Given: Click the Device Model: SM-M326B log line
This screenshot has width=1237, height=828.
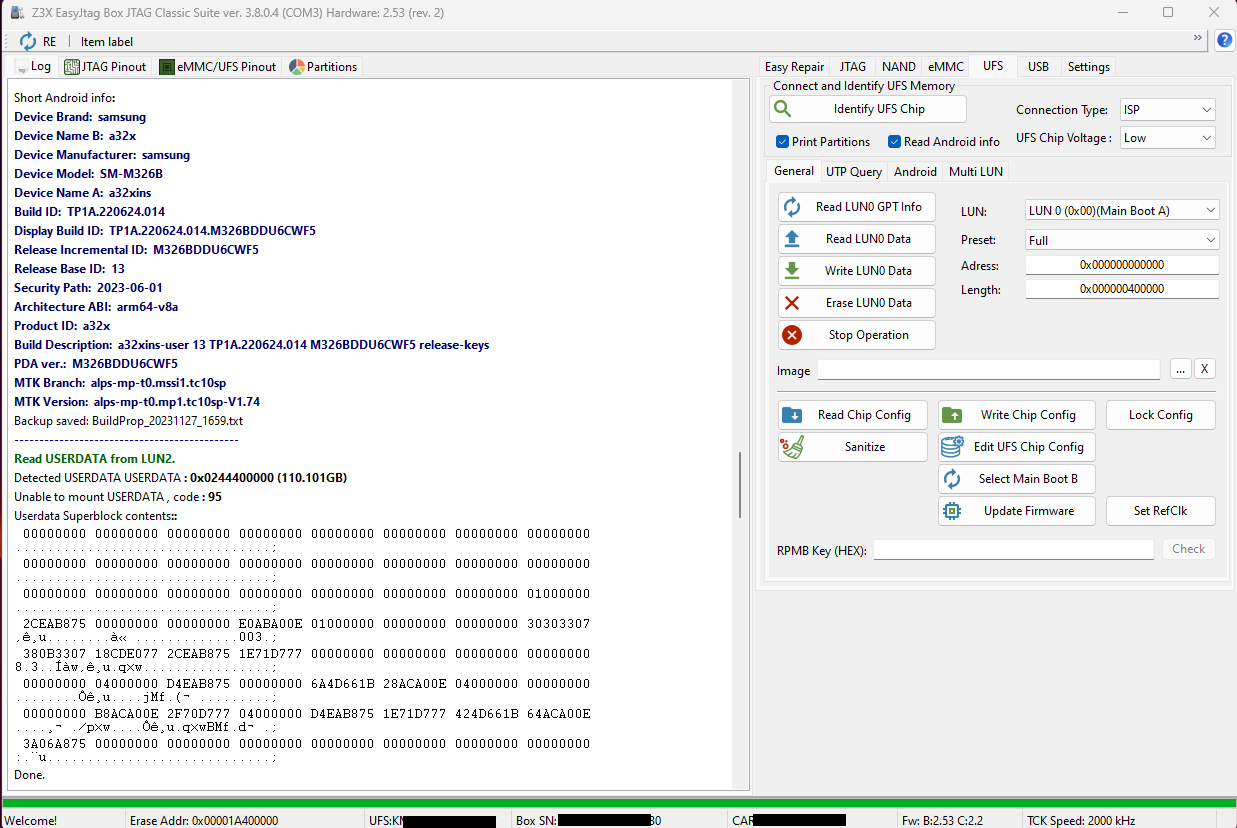Looking at the screenshot, I should [89, 174].
